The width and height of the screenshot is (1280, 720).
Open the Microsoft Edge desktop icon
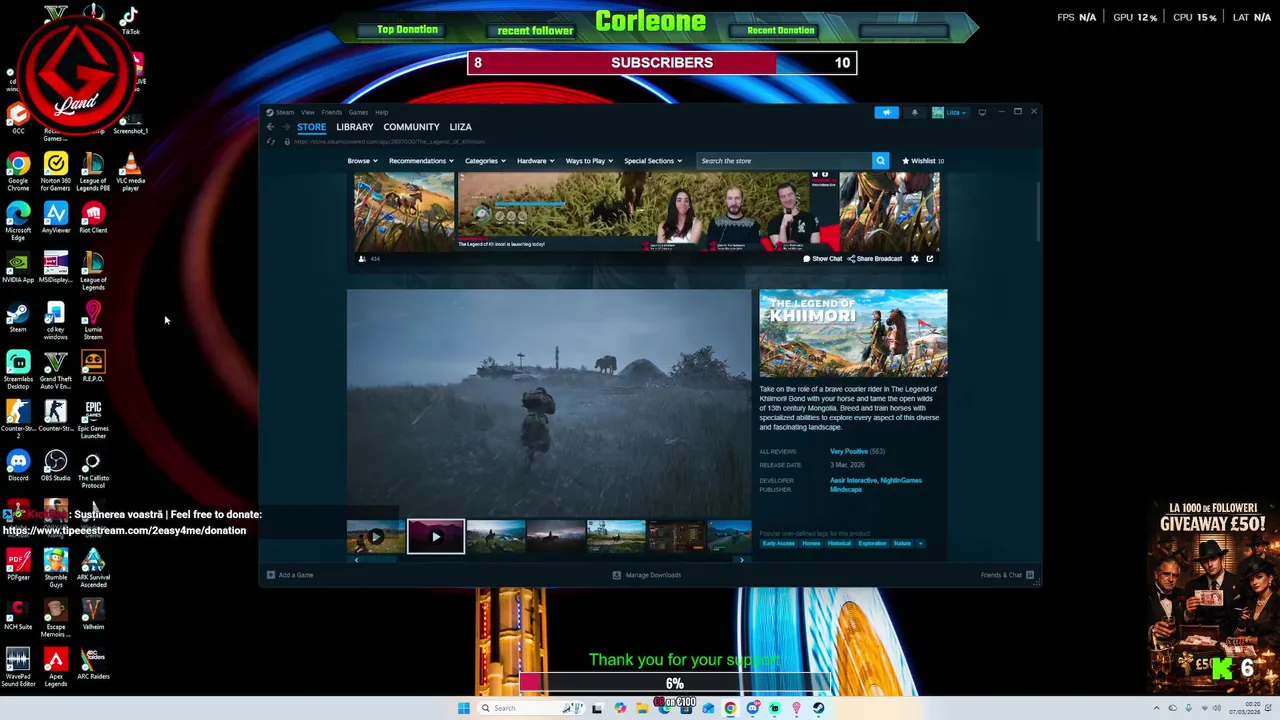point(18,220)
